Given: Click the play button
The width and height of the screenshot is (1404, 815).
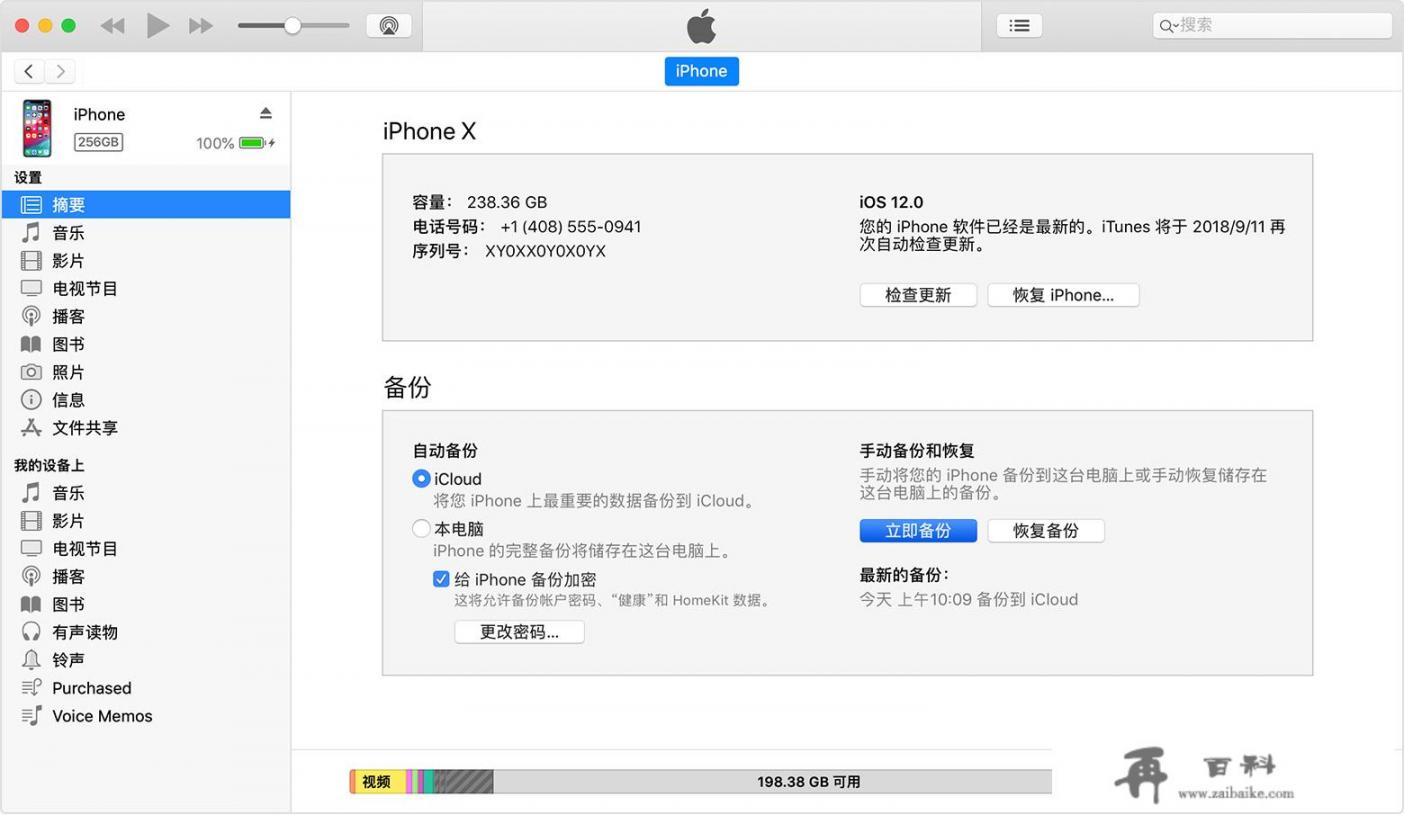Looking at the screenshot, I should (x=157, y=25).
